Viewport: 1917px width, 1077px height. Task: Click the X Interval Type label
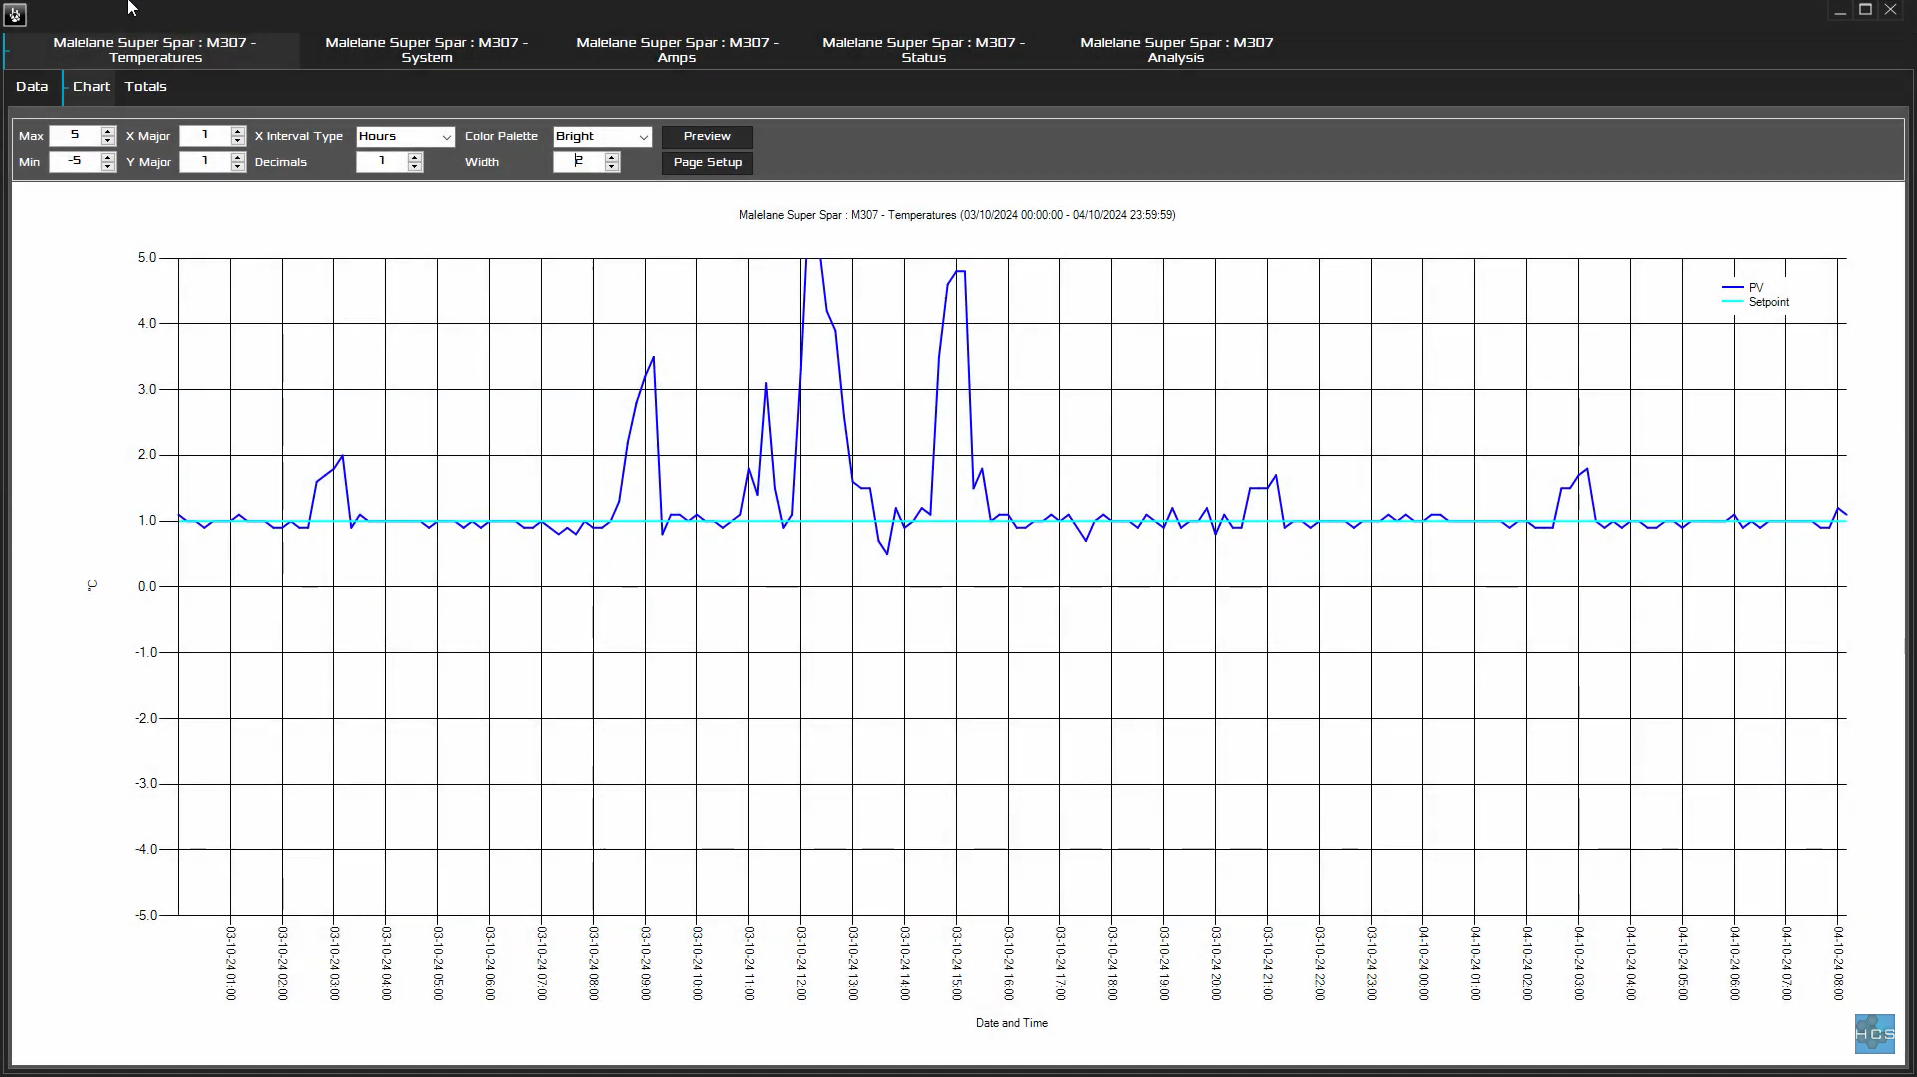(x=299, y=136)
